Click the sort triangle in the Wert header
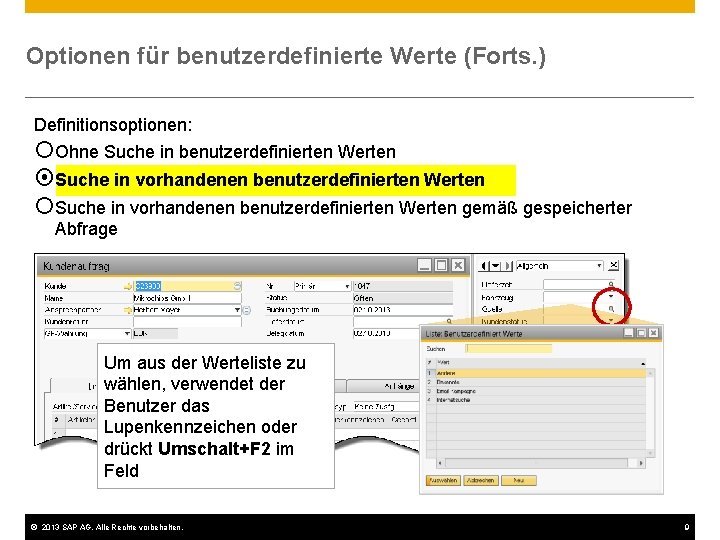Viewport: 720px width, 540px height. point(643,363)
